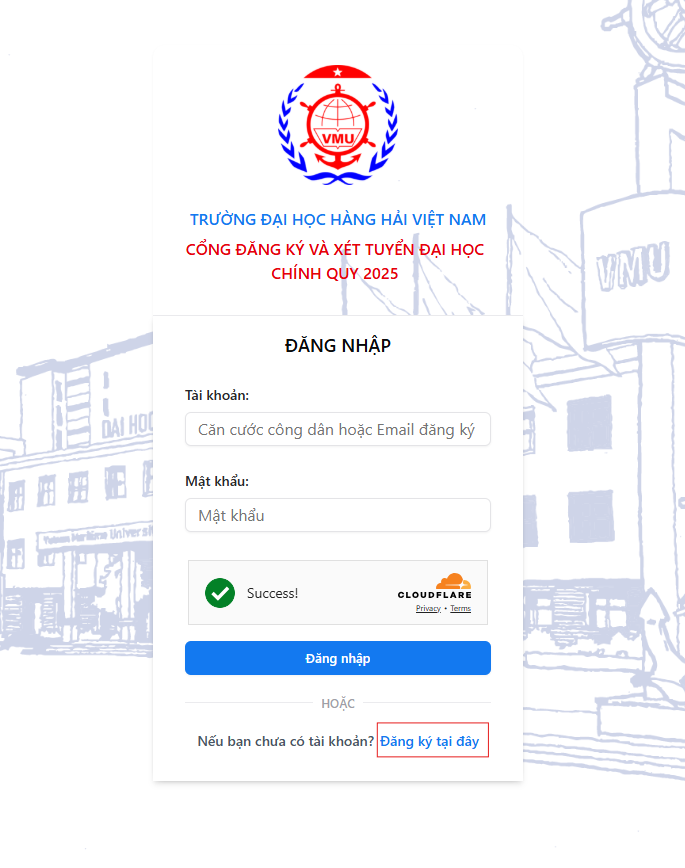Click the Trường Đại học Hàng Hải Việt Nam title
Viewport: 685px width, 868px height.
click(x=338, y=220)
